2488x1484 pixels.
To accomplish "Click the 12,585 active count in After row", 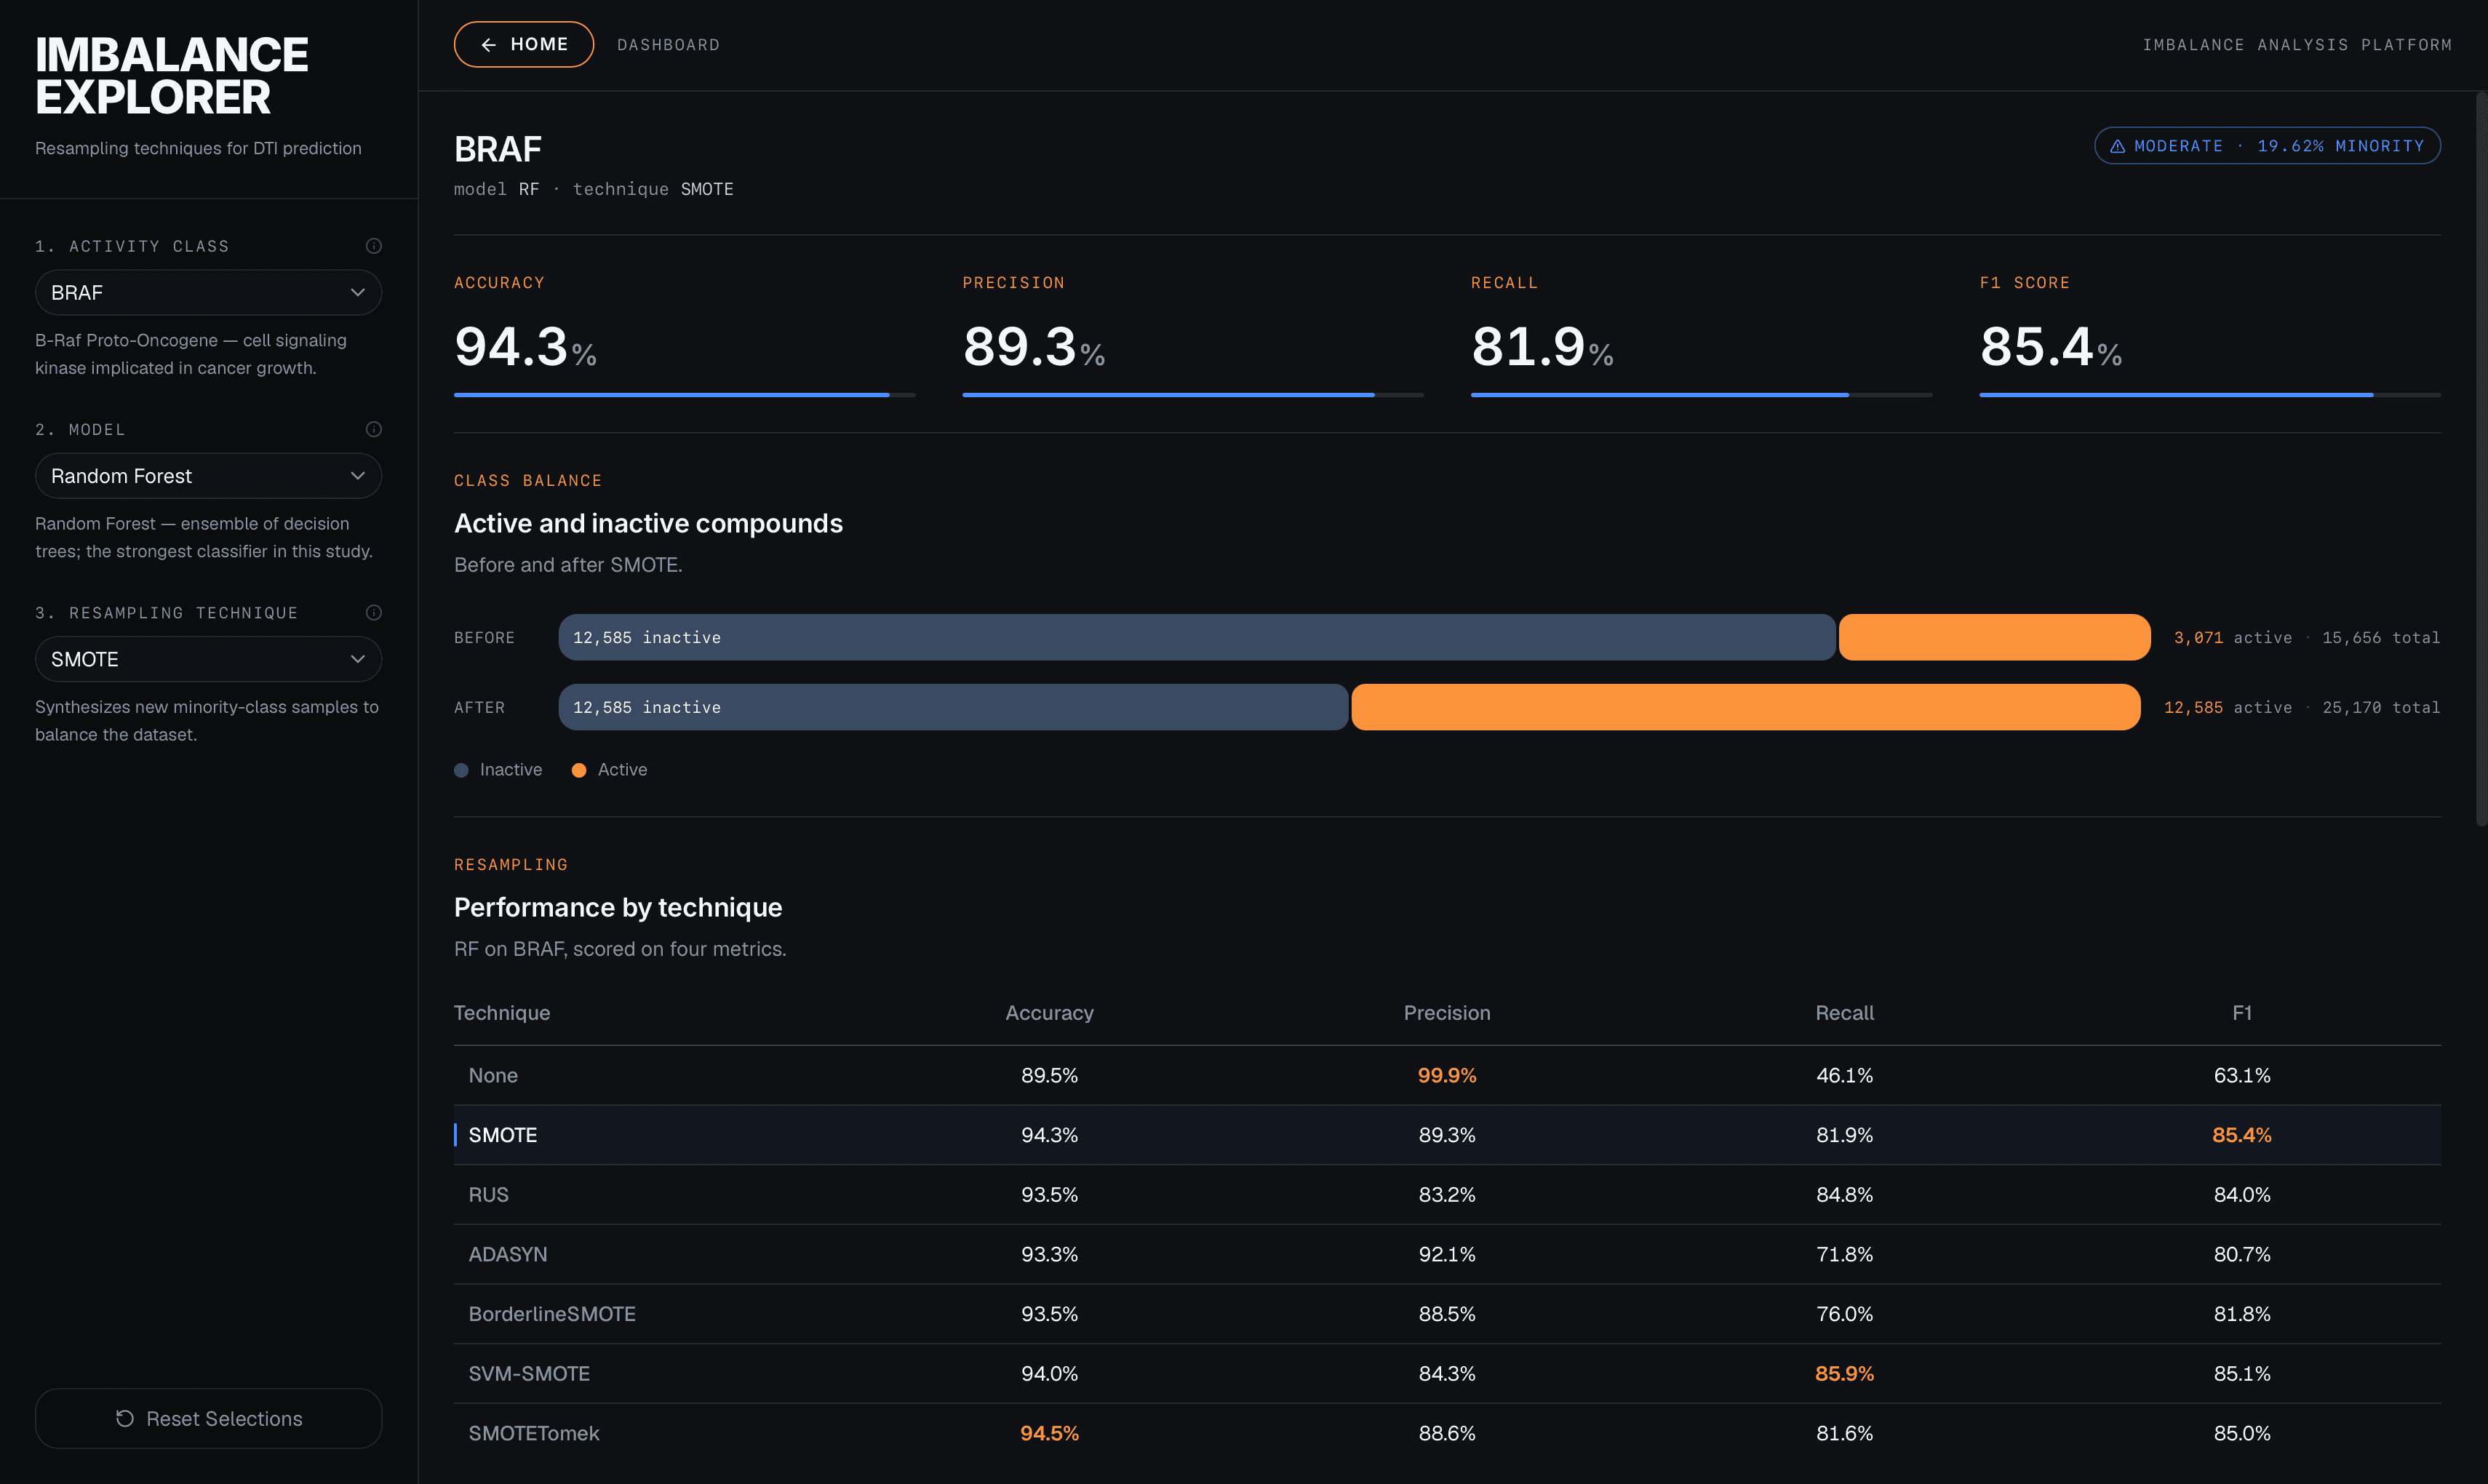I will tap(2193, 707).
